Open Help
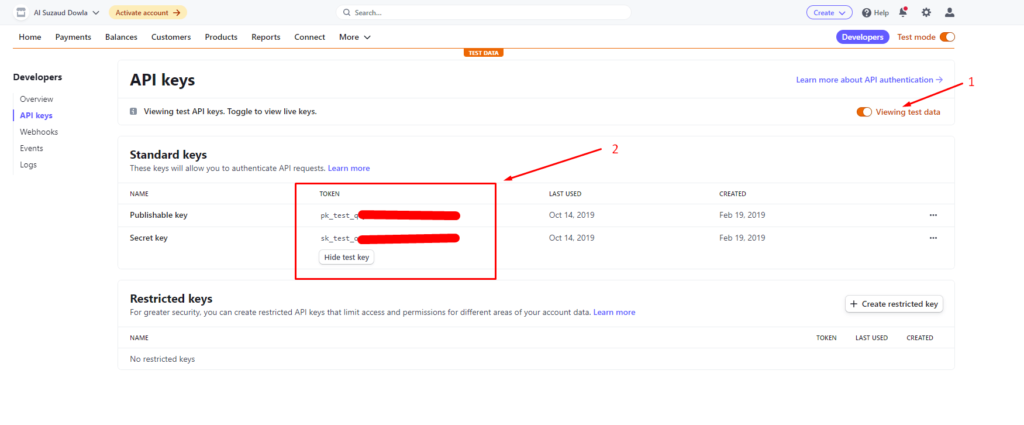The height and width of the screenshot is (425, 1024). pyautogui.click(x=875, y=12)
